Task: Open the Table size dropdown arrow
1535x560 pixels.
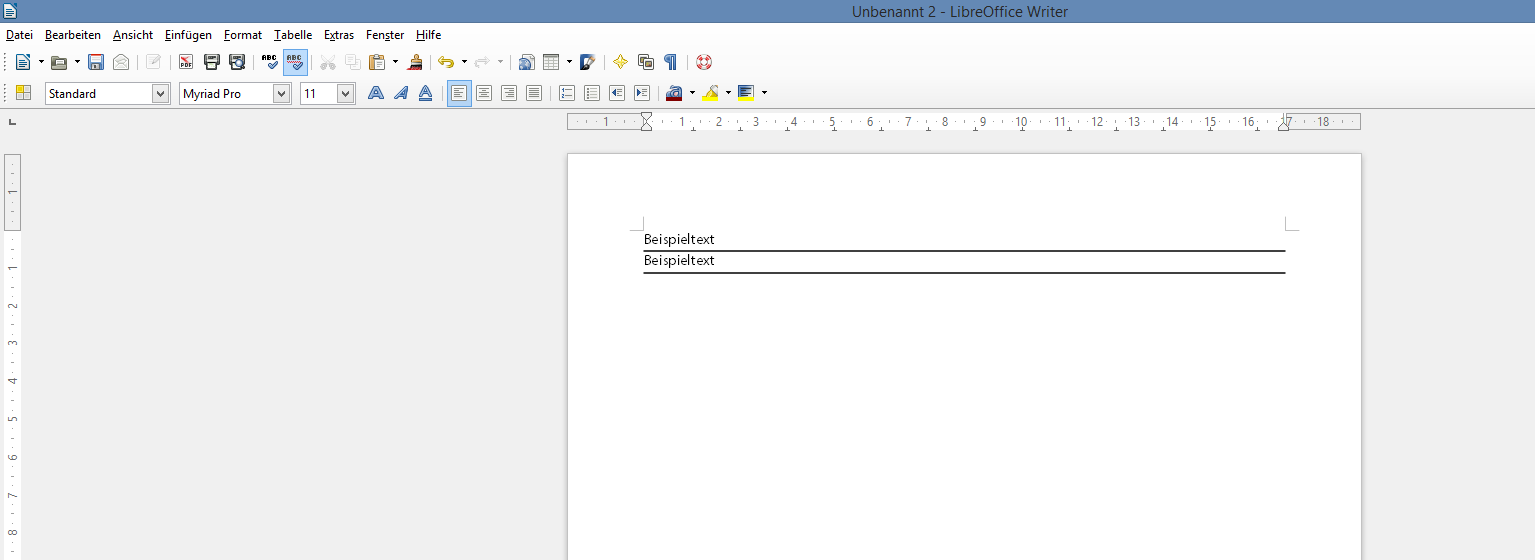Action: pos(569,62)
